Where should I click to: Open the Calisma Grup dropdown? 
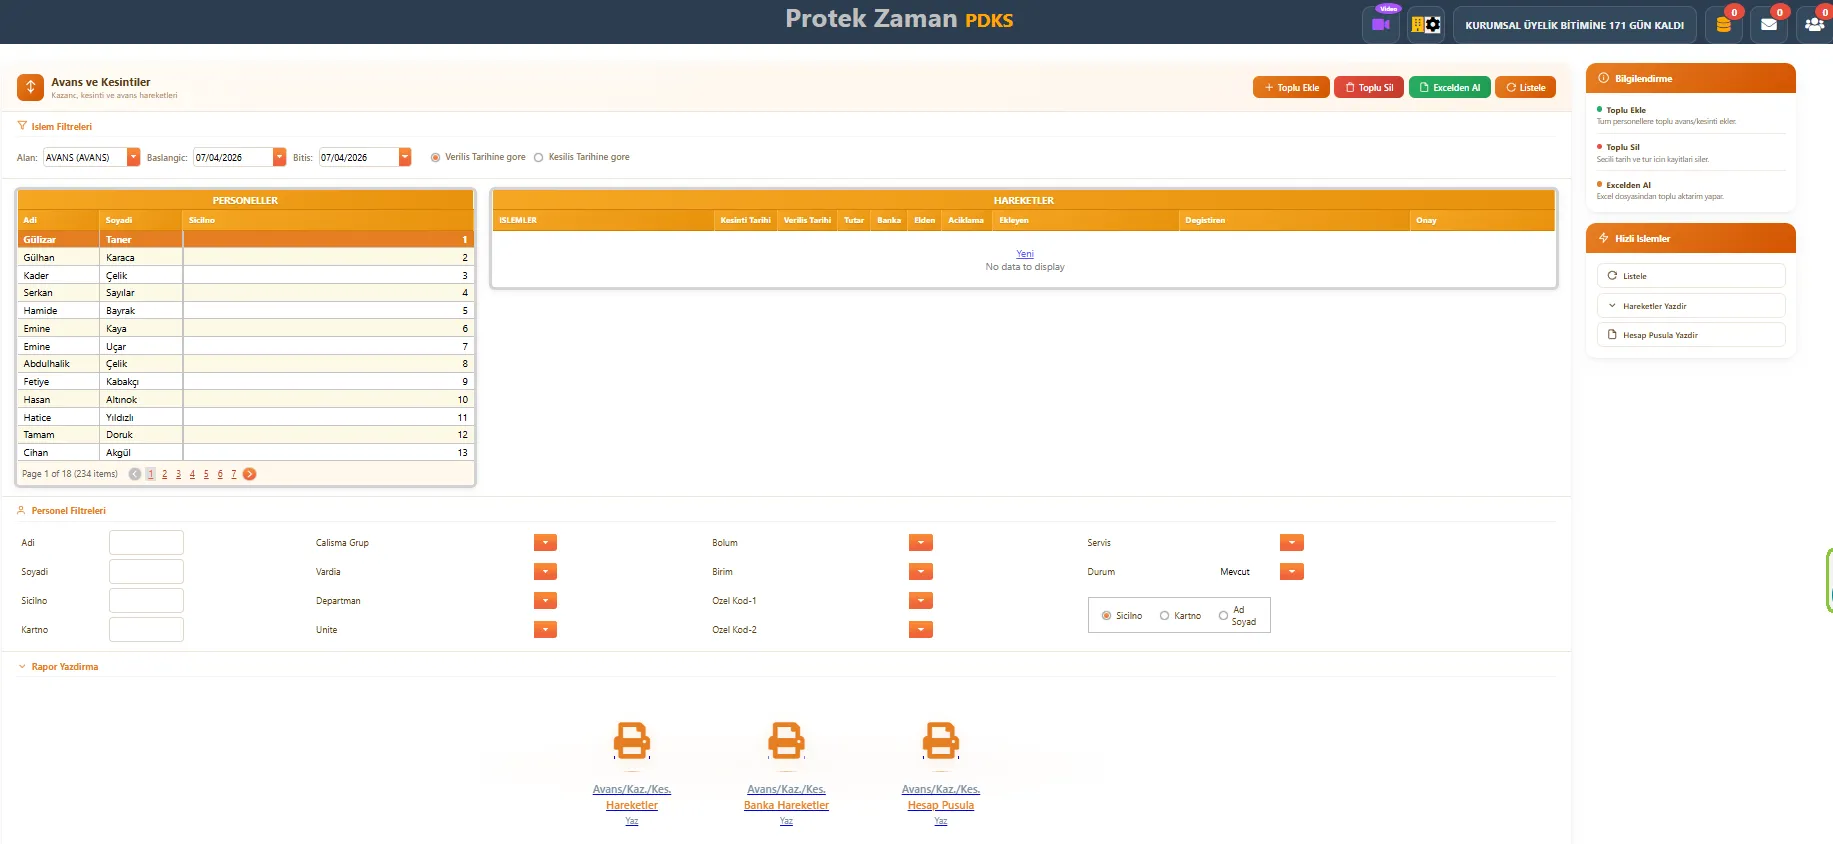(x=545, y=543)
